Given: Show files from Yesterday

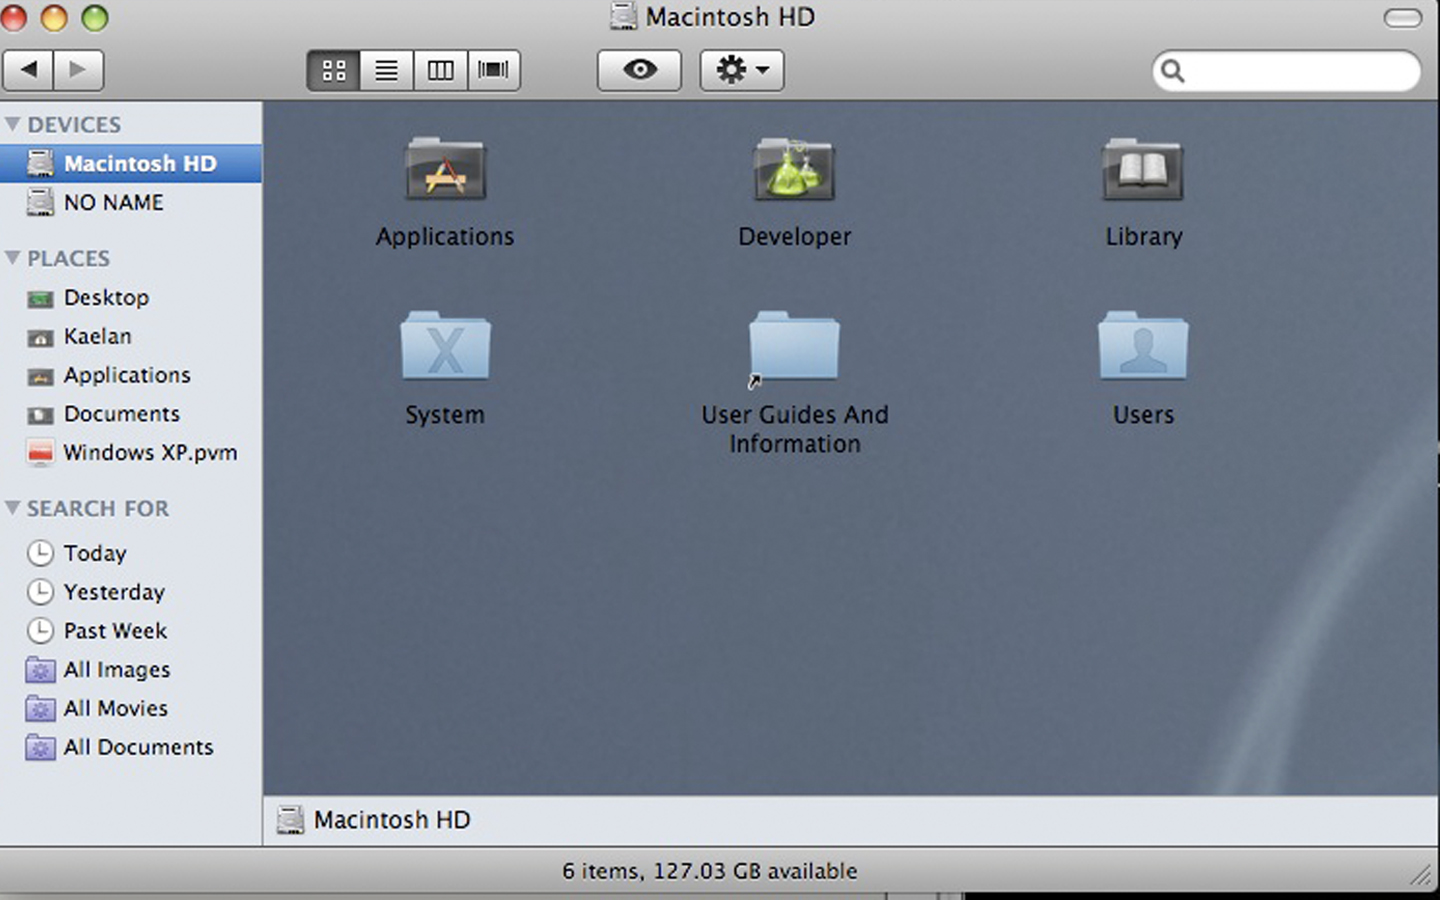Looking at the screenshot, I should coord(131,592).
